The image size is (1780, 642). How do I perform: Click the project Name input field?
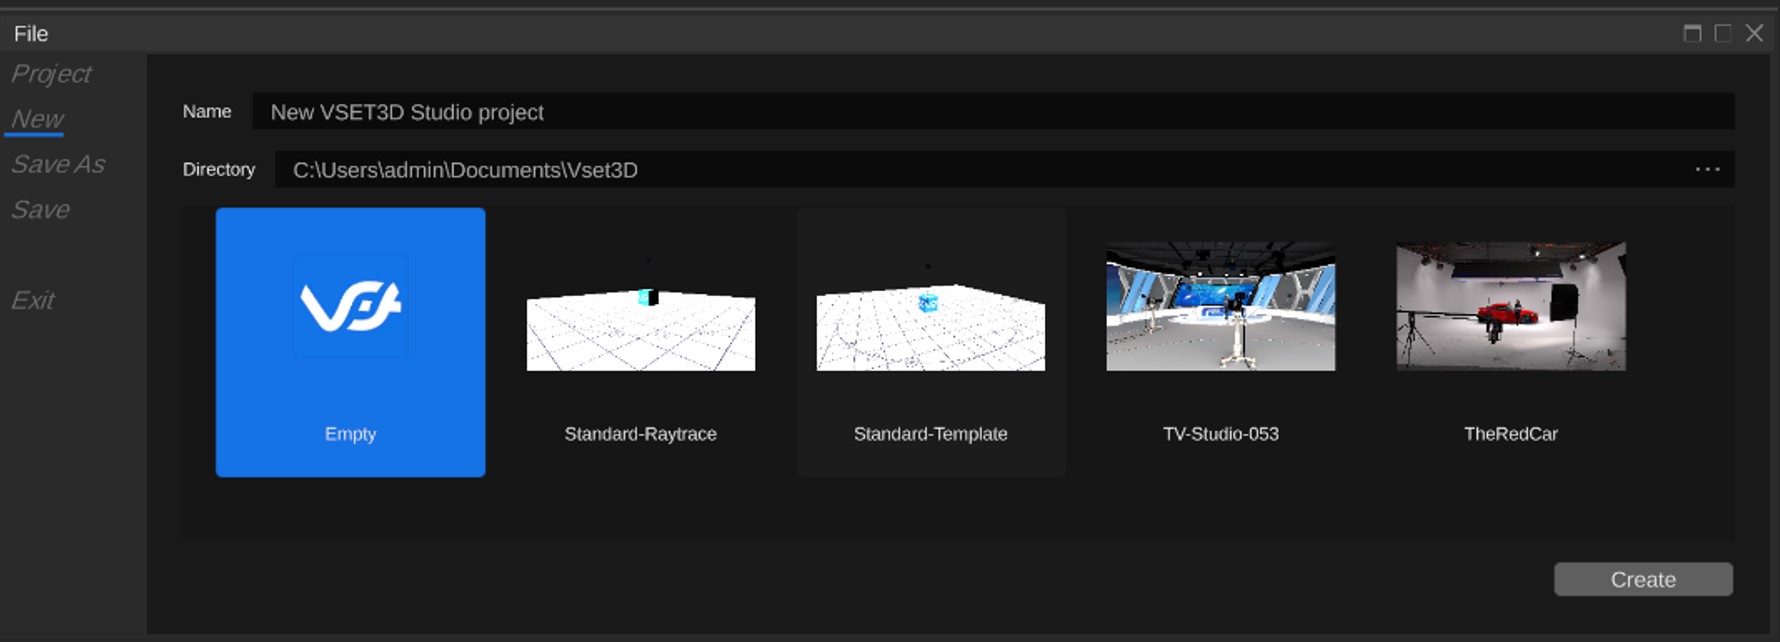[x=993, y=112]
